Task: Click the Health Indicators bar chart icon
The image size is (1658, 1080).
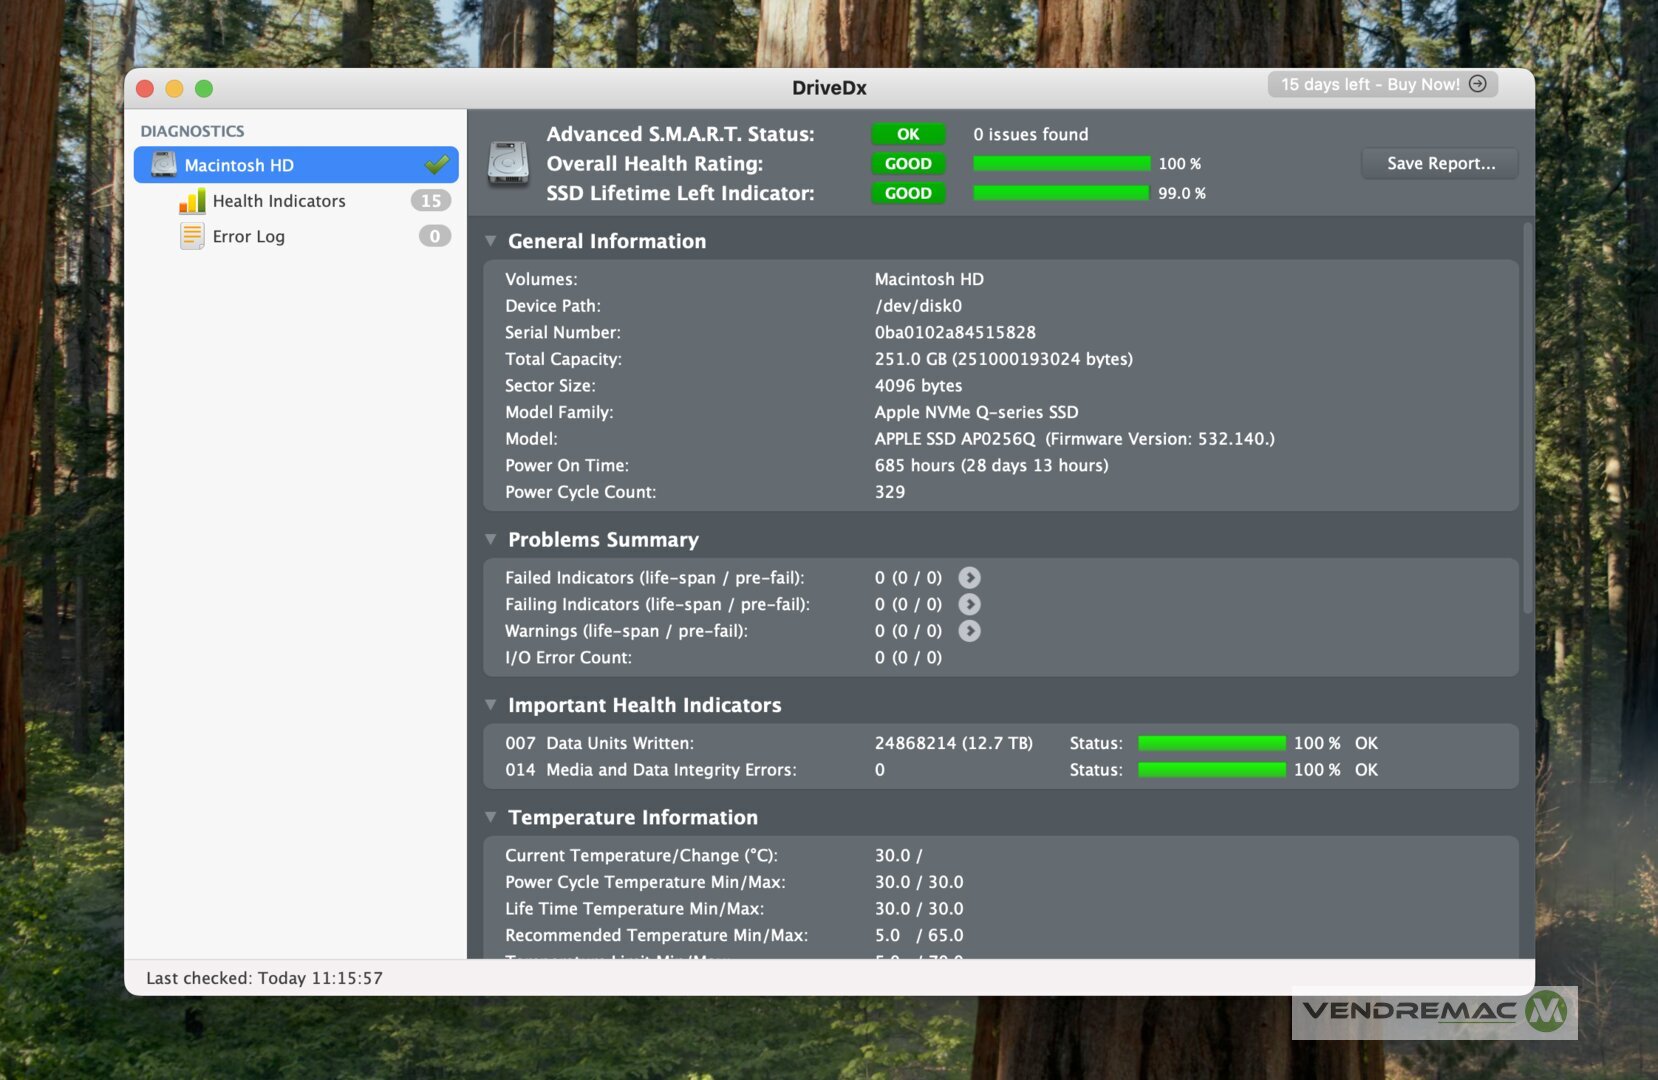Action: pyautogui.click(x=192, y=201)
